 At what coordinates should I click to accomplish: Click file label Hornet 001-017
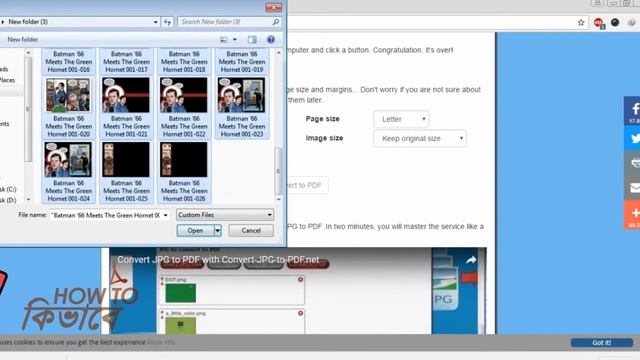coord(126,62)
